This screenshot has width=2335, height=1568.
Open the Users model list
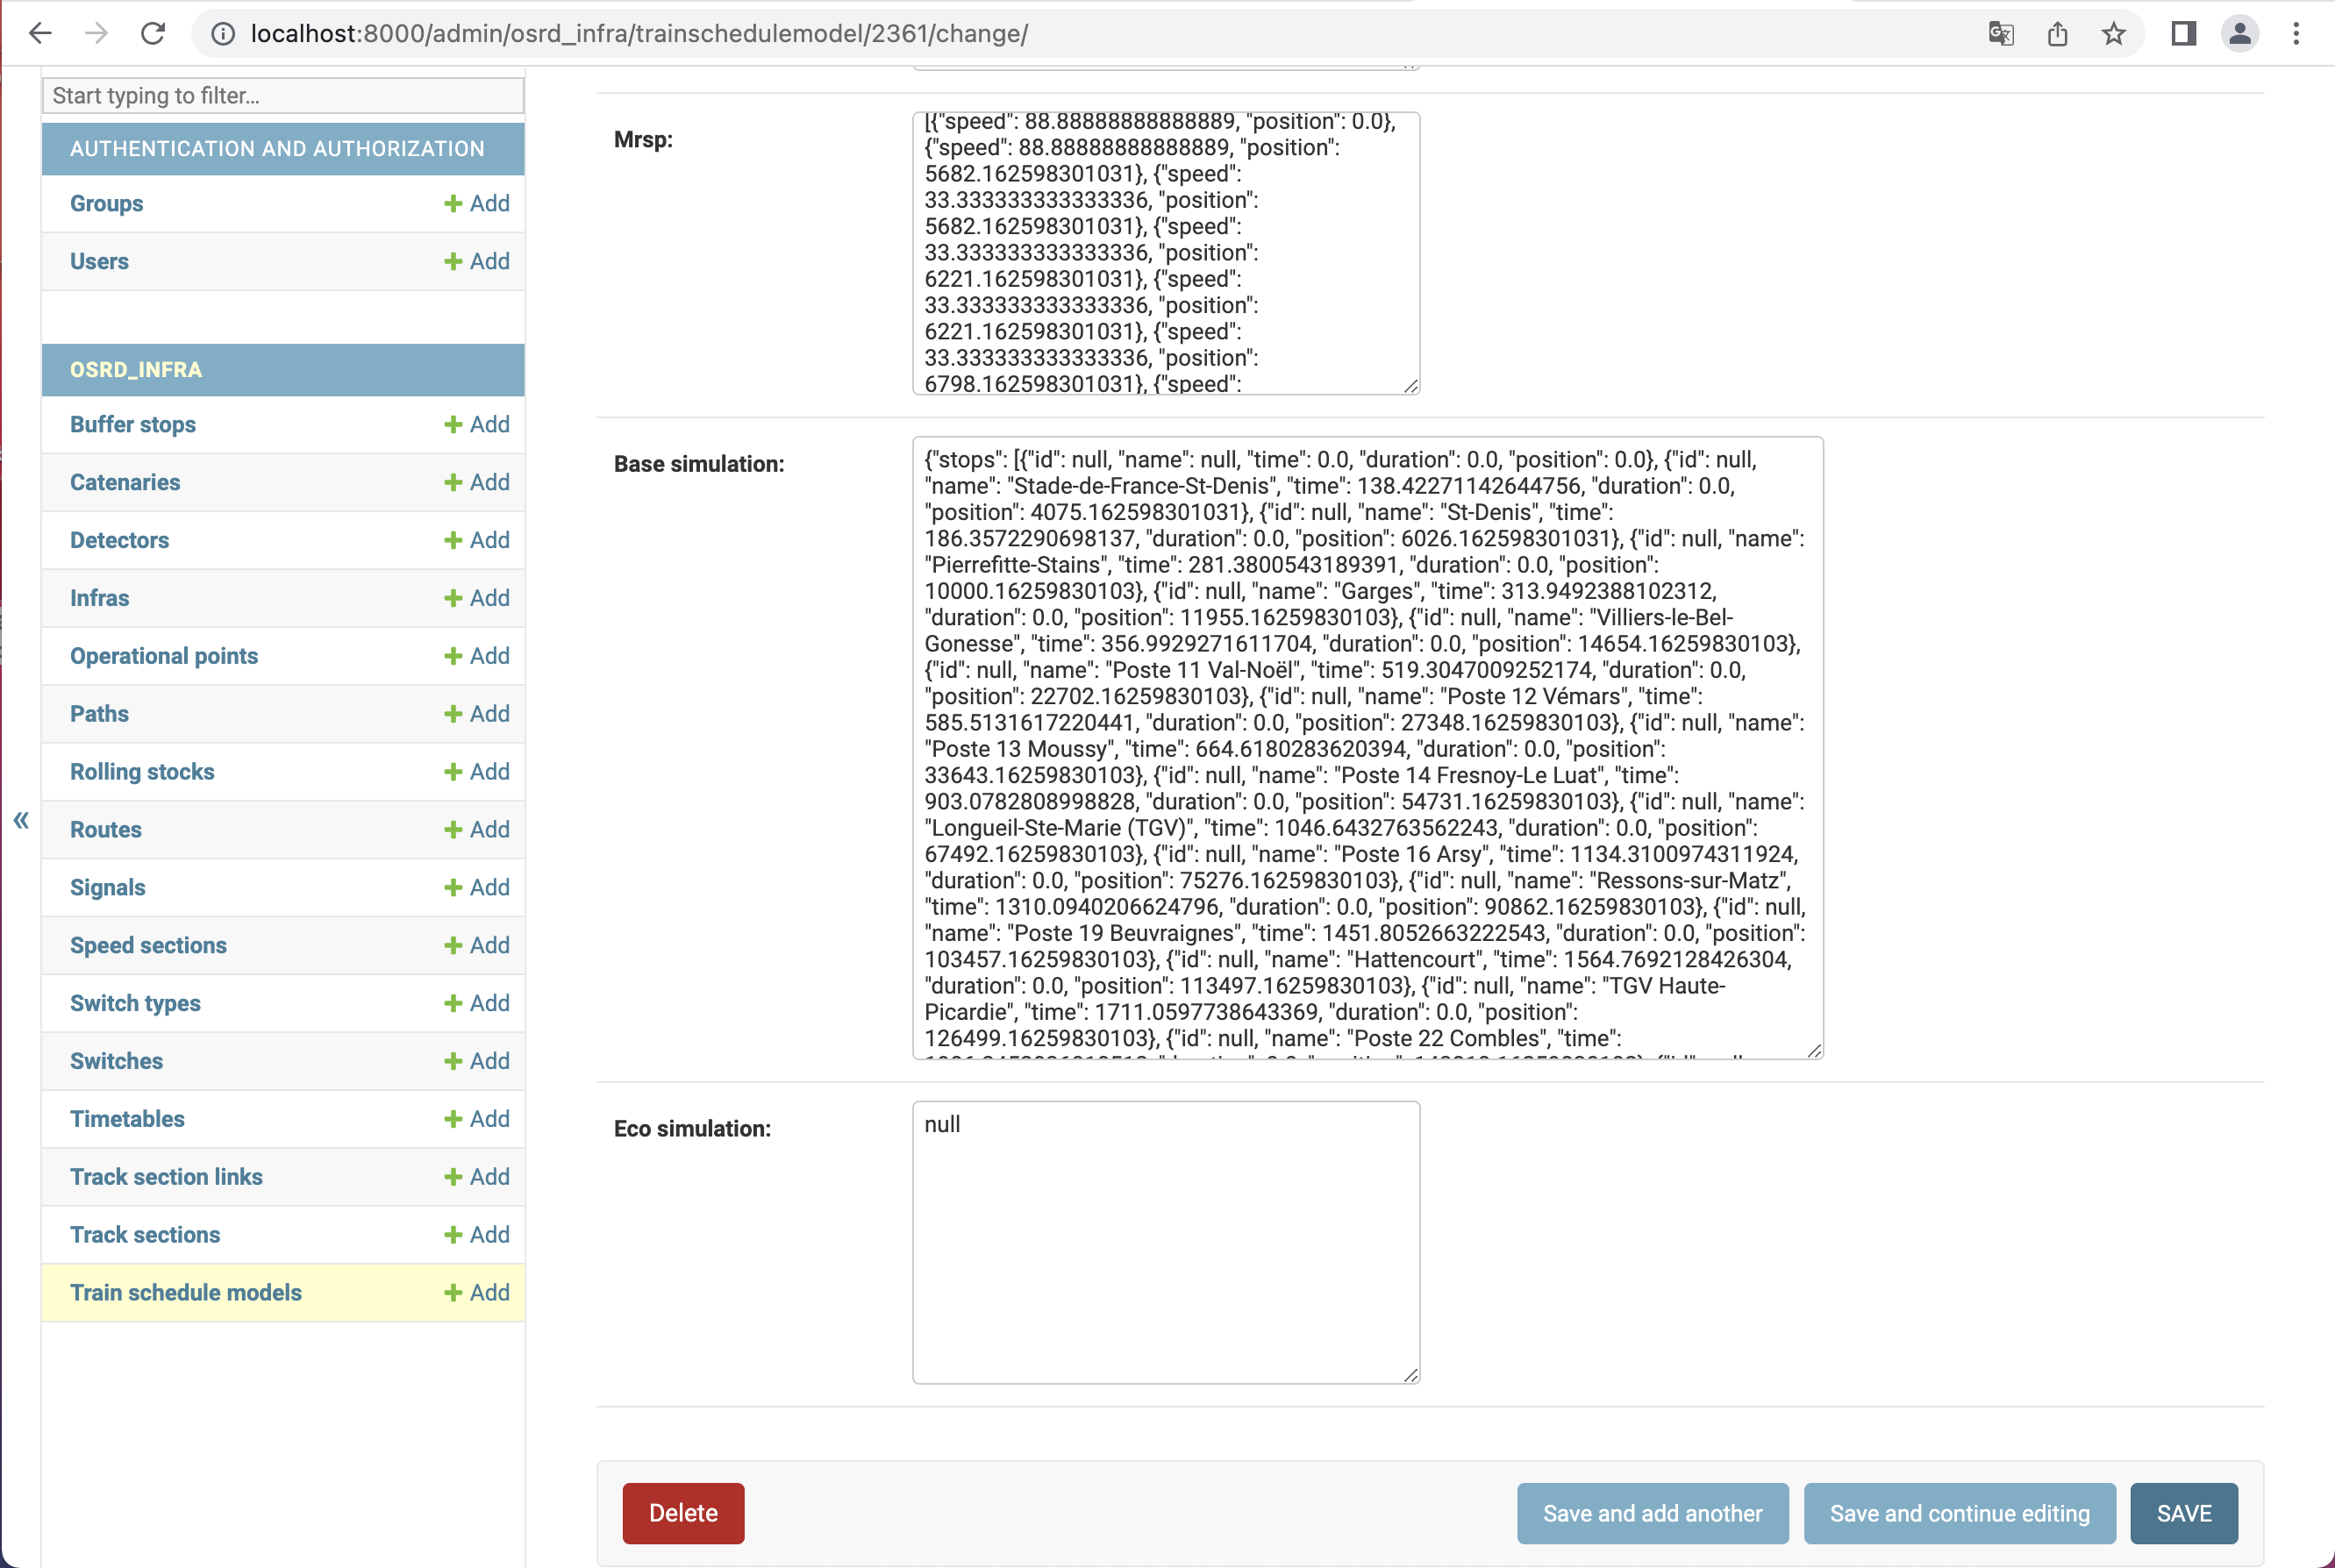99,261
